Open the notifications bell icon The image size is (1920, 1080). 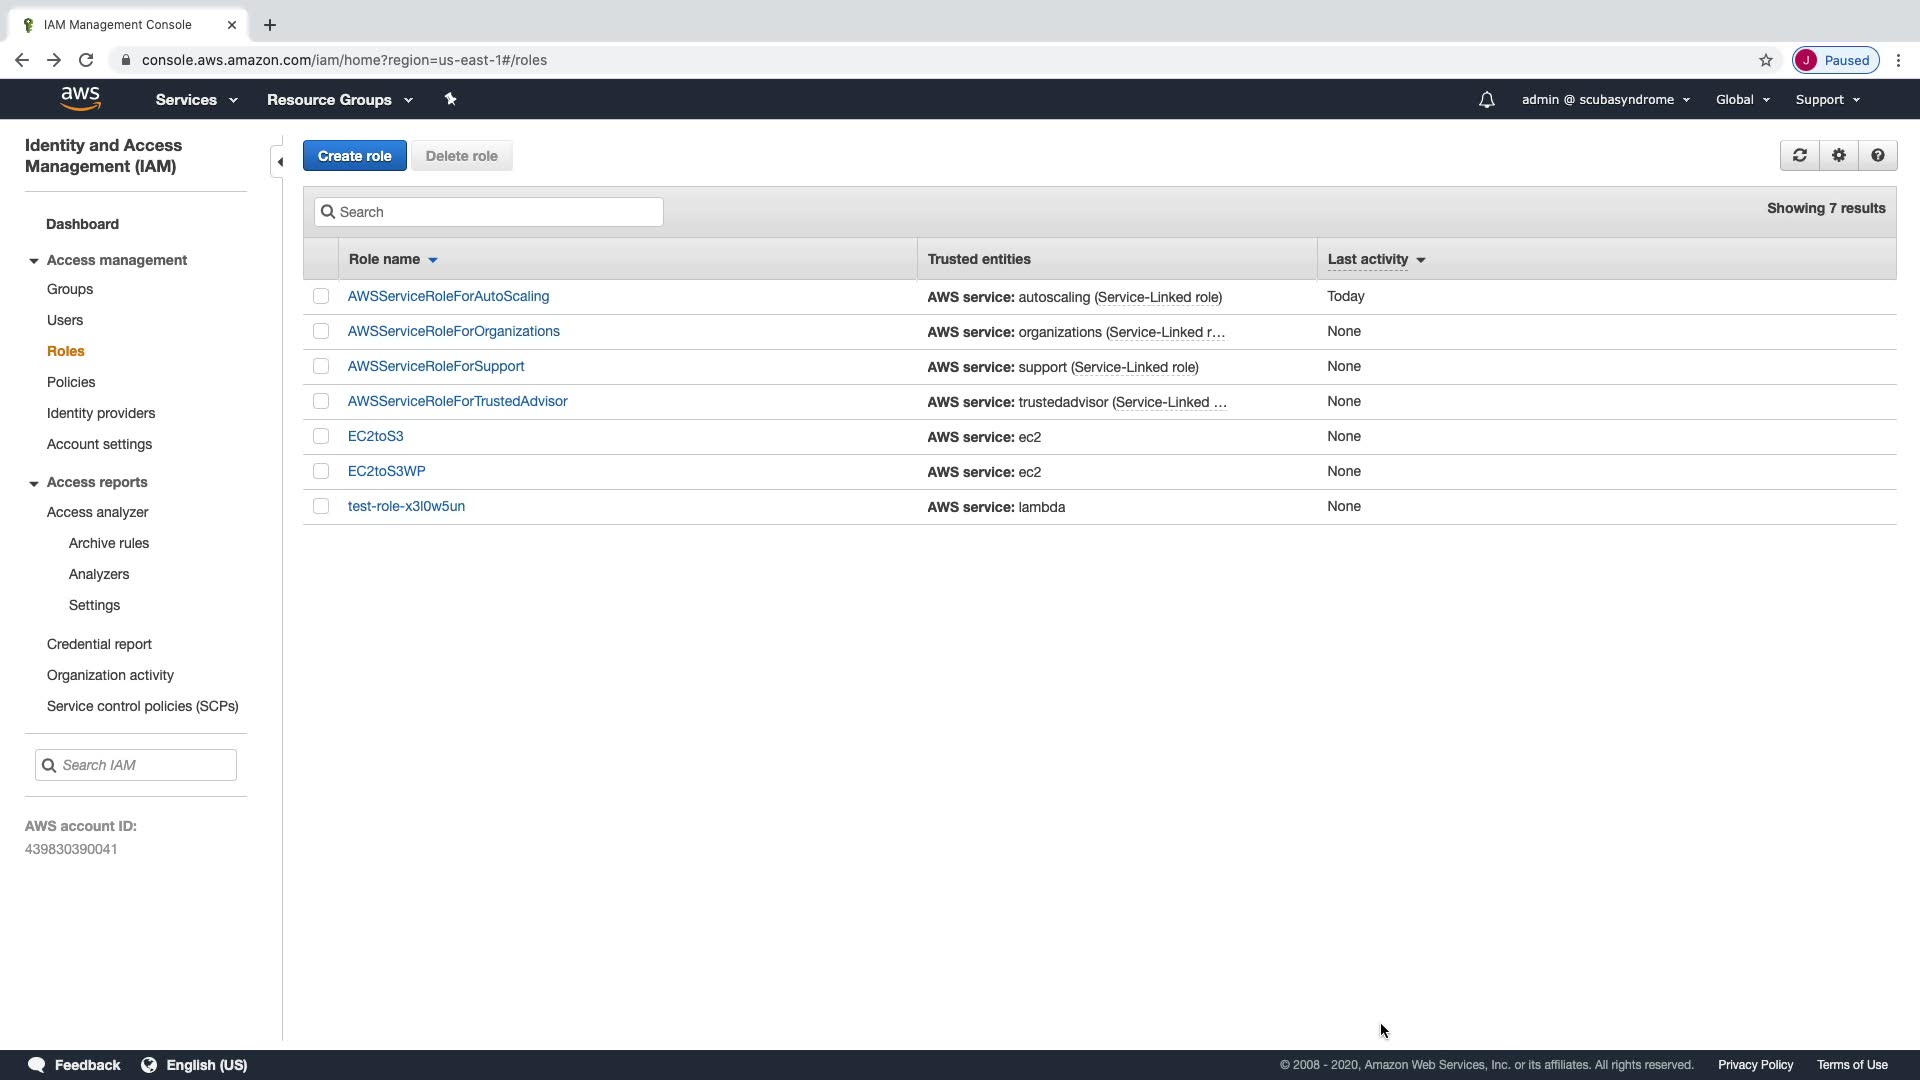(1486, 100)
